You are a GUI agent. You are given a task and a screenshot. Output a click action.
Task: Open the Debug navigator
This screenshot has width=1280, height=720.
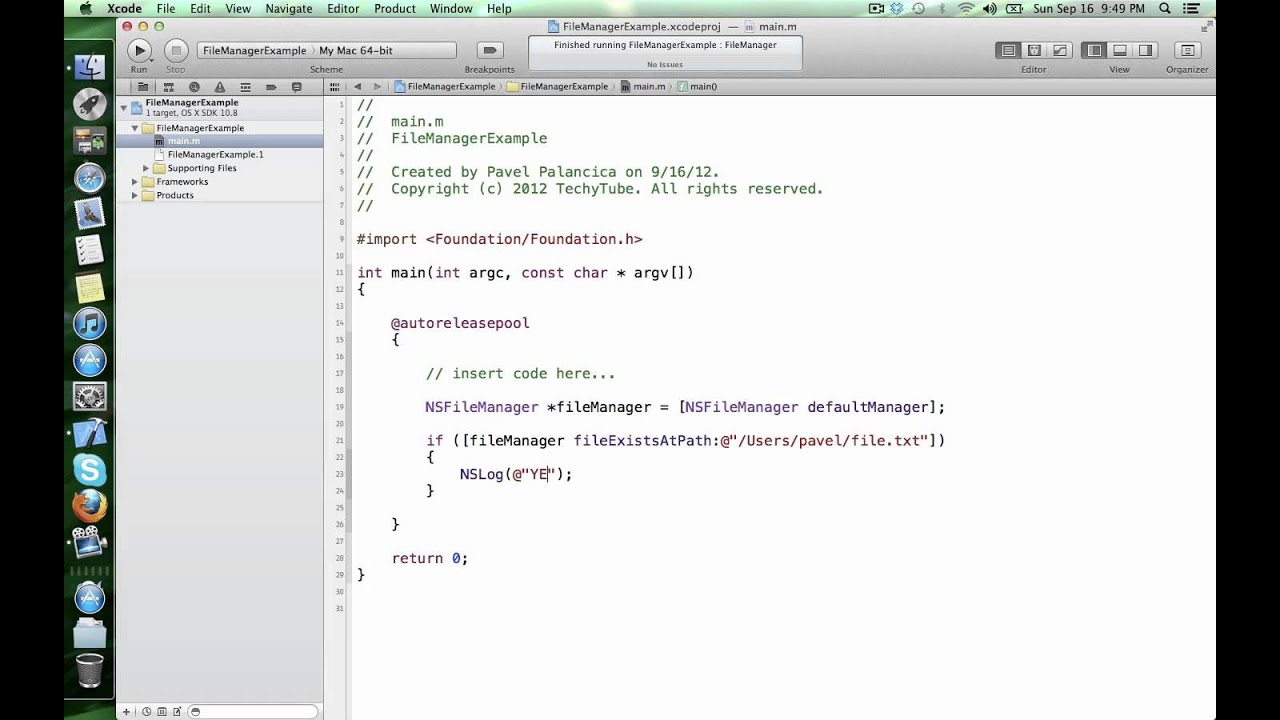(x=246, y=87)
